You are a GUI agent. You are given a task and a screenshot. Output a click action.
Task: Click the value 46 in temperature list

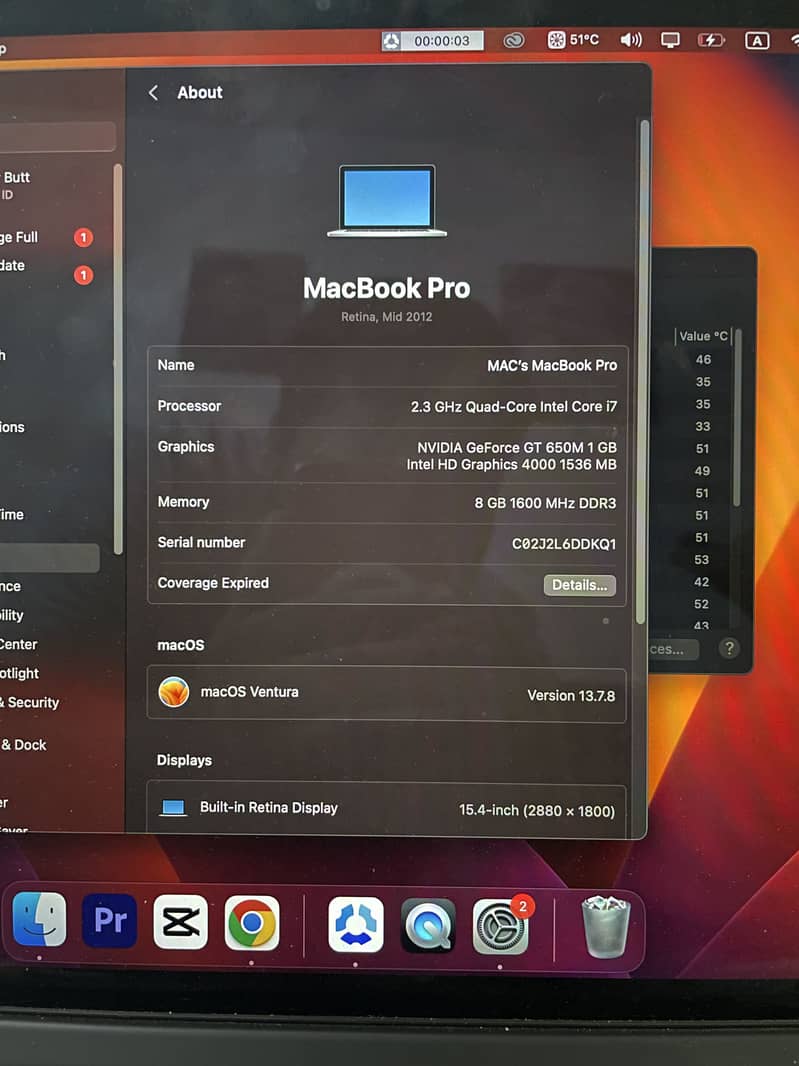(x=703, y=360)
